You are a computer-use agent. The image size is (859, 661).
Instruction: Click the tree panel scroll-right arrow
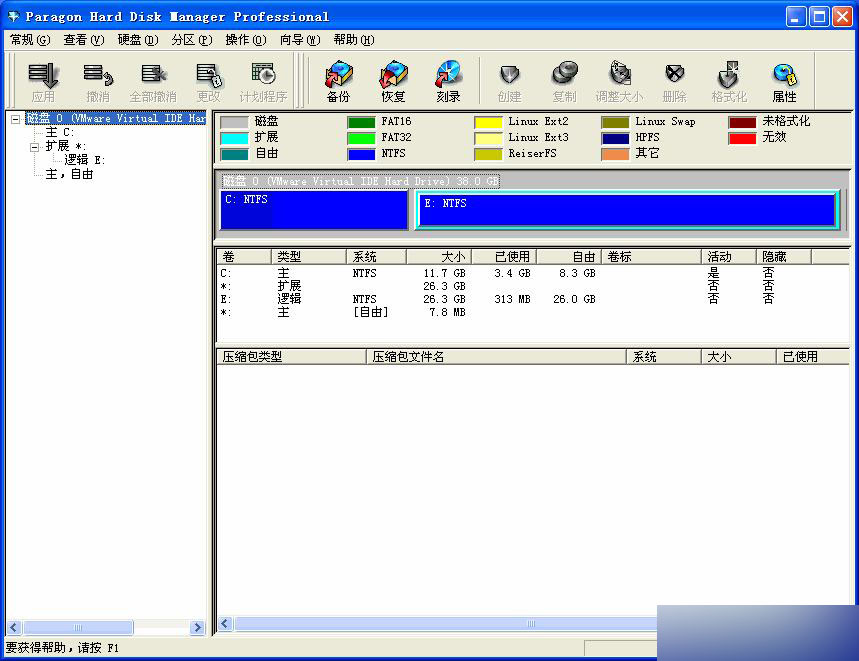[197, 628]
